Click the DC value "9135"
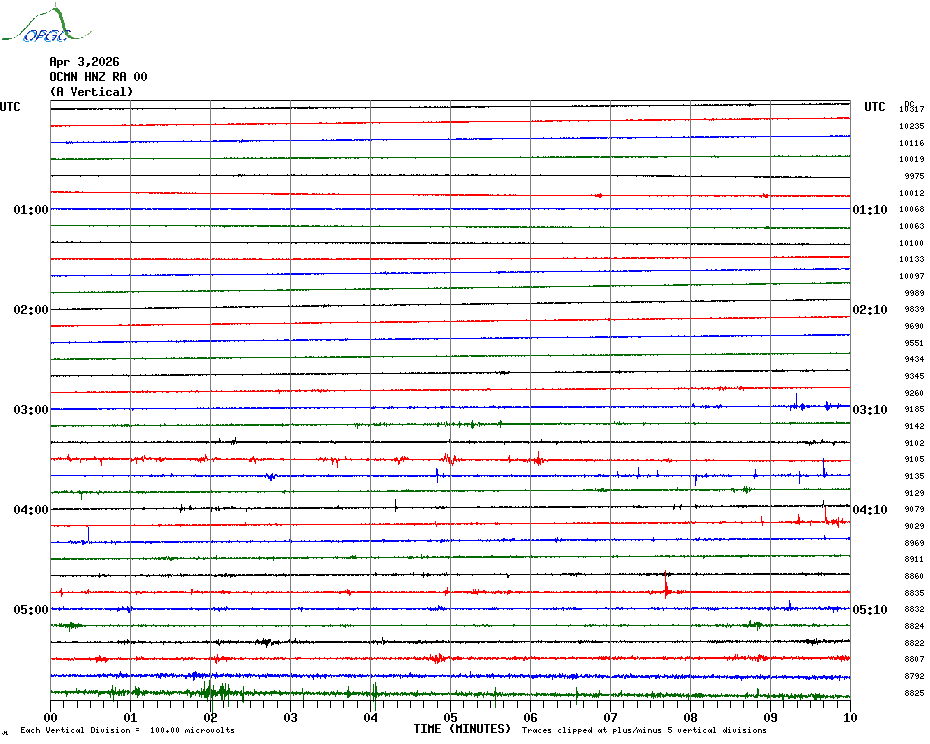The height and width of the screenshot is (744, 930). click(914, 476)
